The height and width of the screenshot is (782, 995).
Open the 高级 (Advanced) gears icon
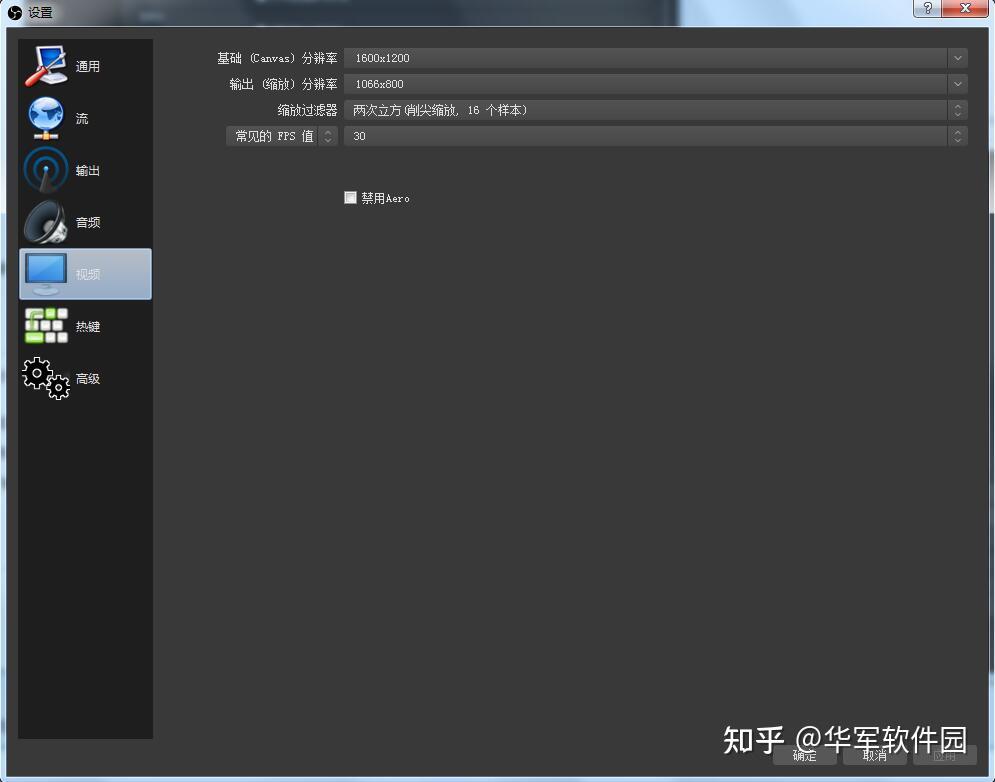click(x=46, y=378)
